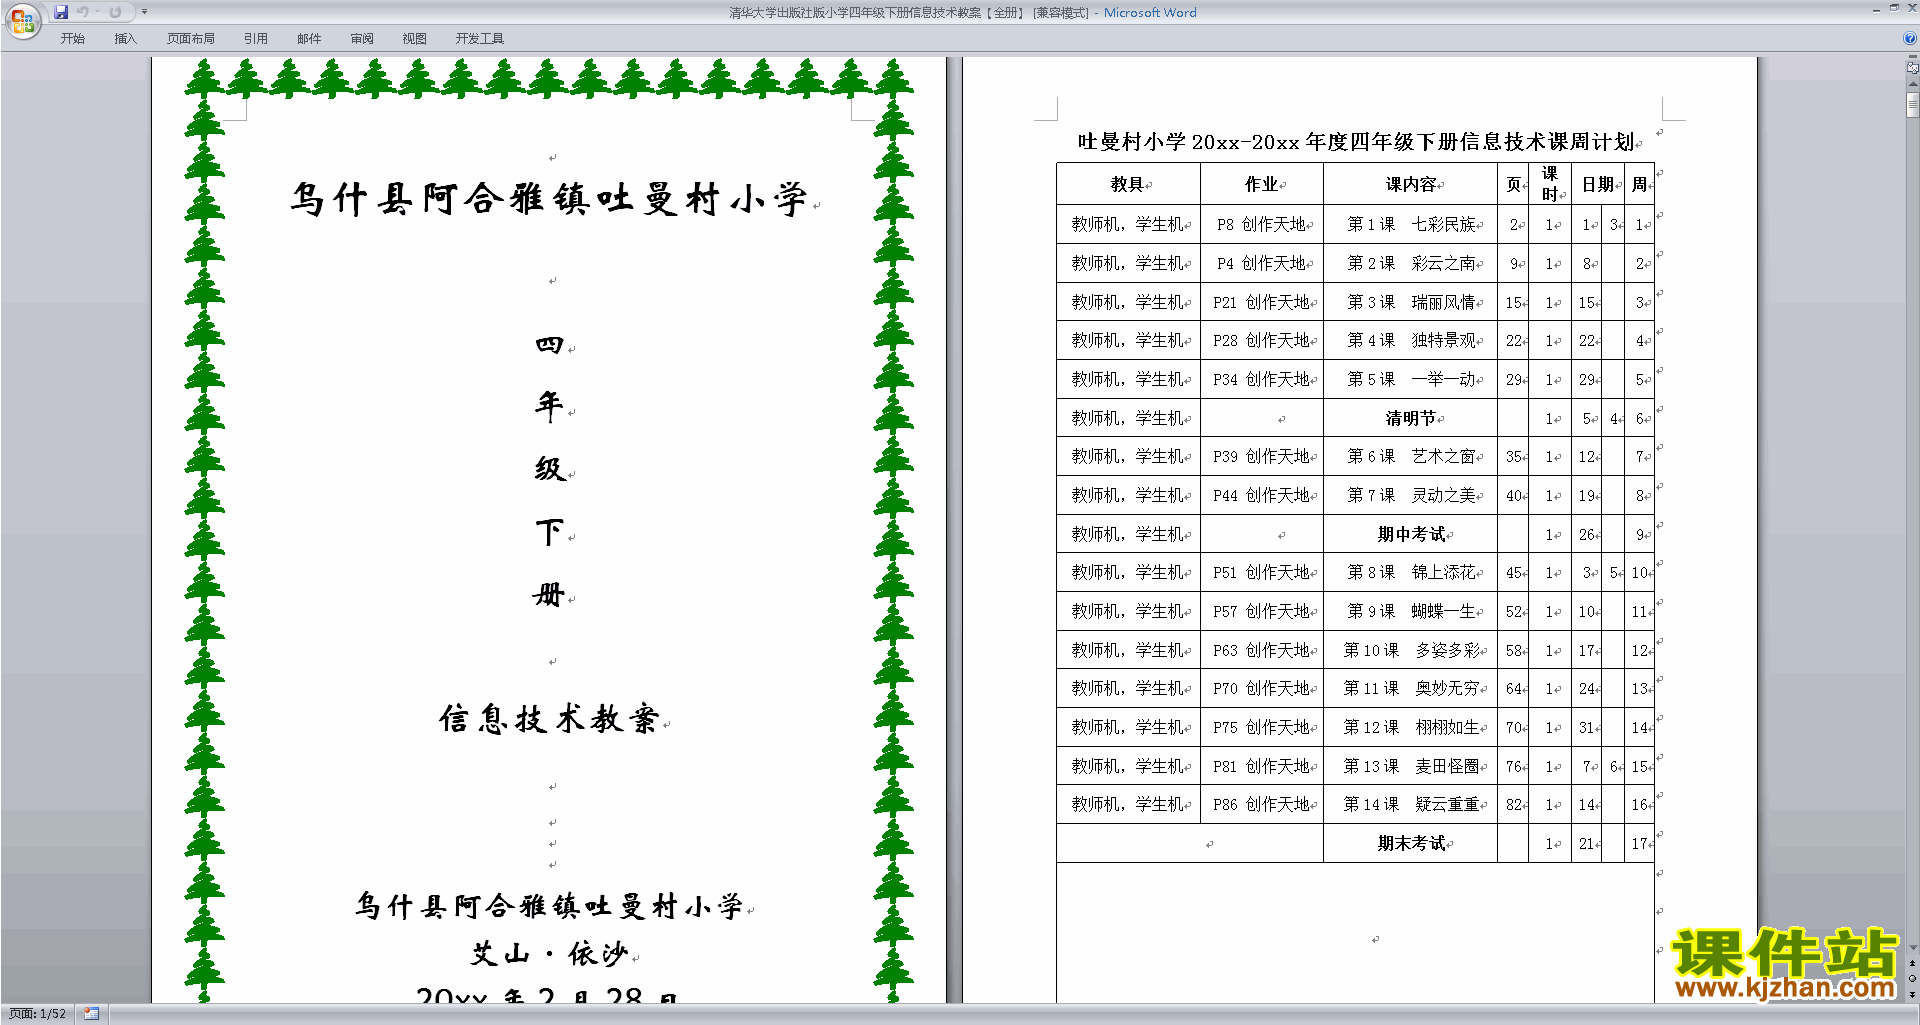
Task: Open the round Office button menu
Action: (x=23, y=22)
